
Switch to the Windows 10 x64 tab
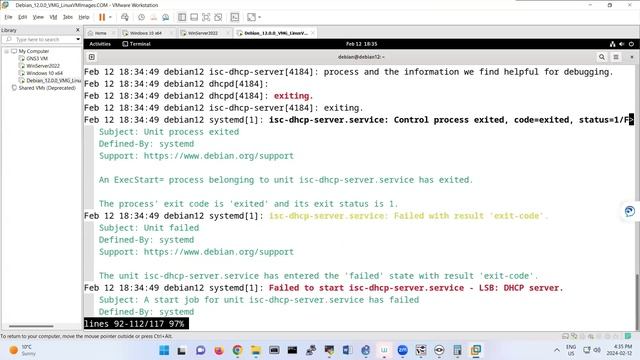coord(145,33)
